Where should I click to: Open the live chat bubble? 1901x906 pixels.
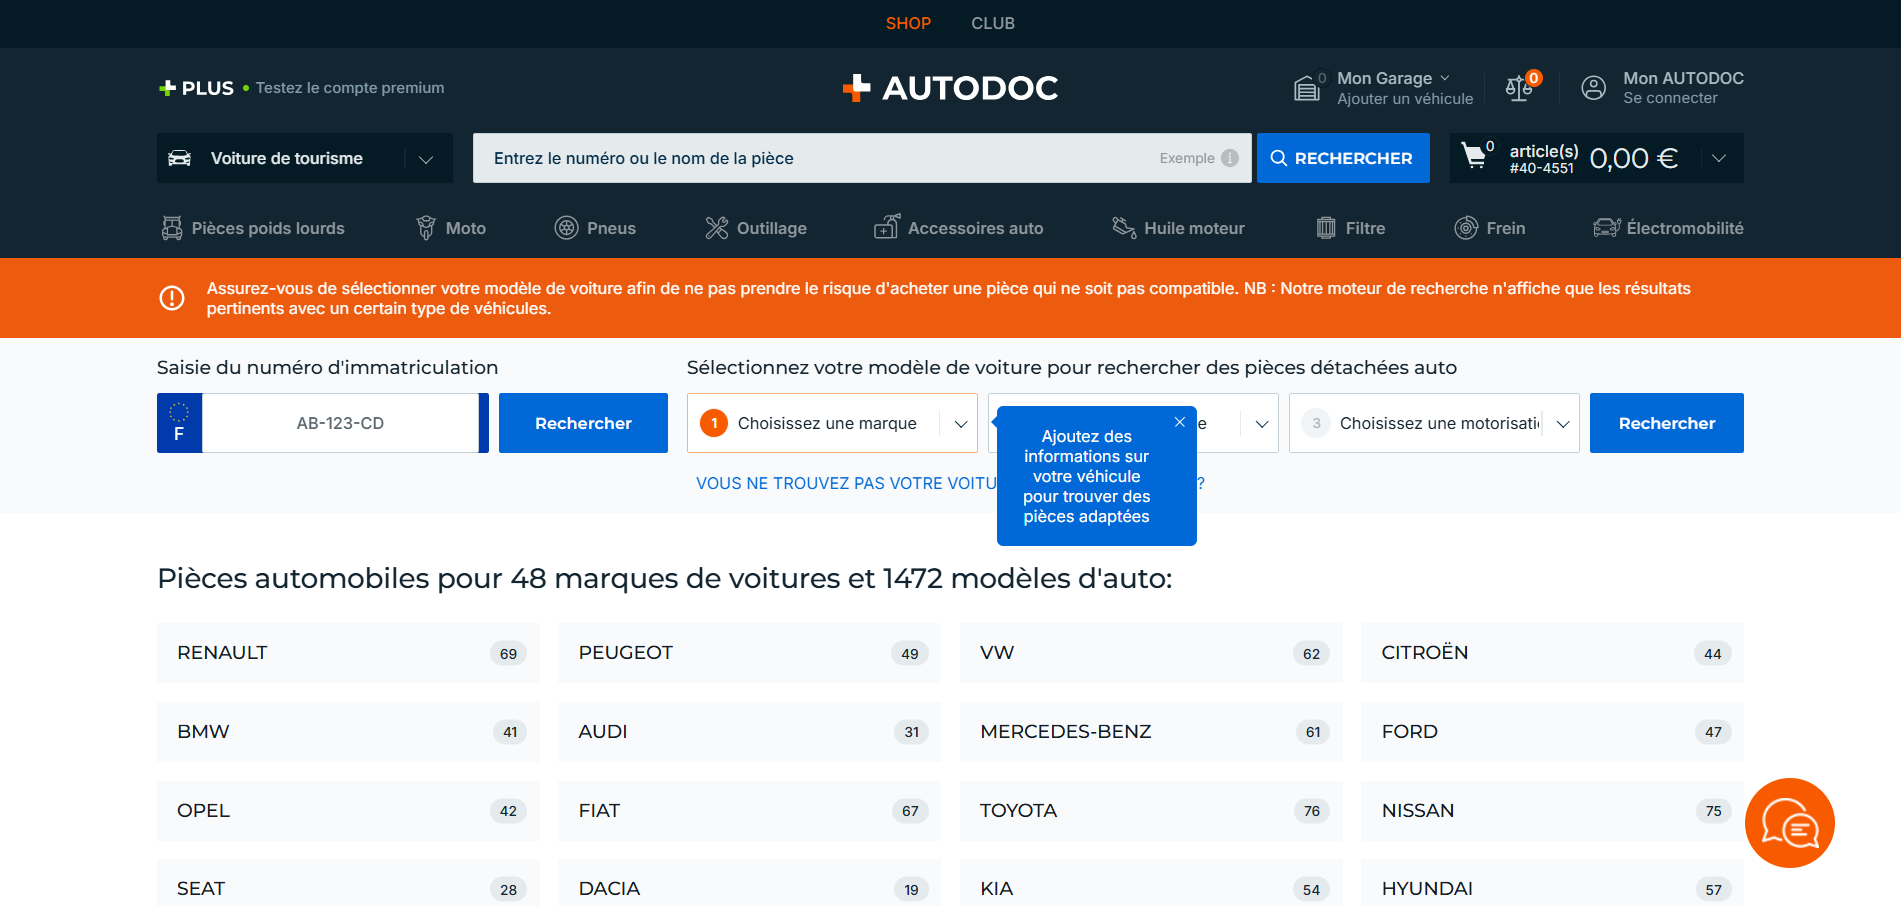[x=1790, y=823]
